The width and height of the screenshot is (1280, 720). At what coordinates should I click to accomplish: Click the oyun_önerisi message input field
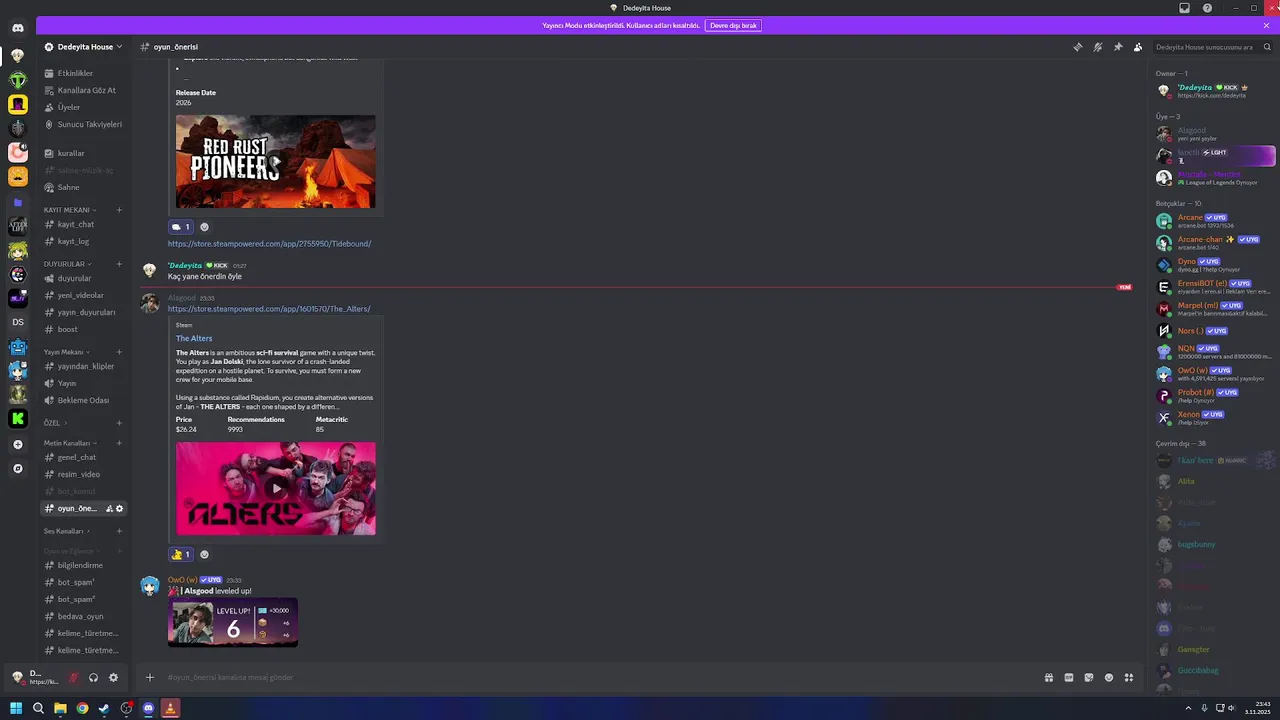tap(600, 677)
